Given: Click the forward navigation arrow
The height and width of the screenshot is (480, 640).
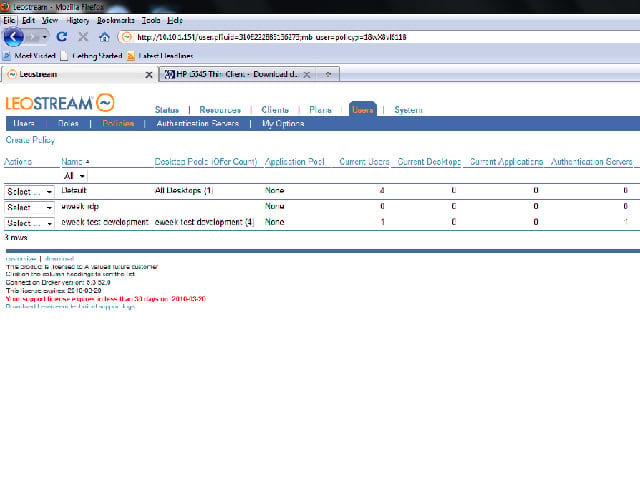Looking at the screenshot, I should point(33,37).
